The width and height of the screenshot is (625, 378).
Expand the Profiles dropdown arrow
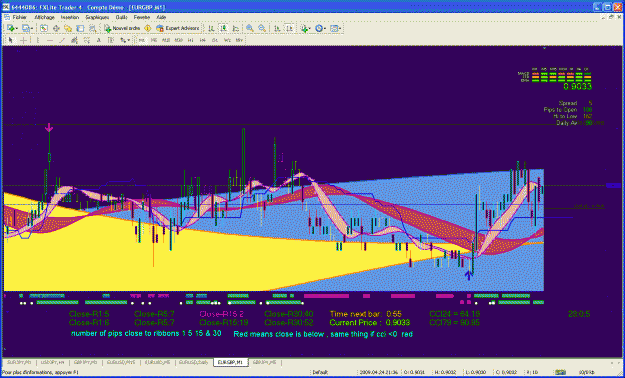pyautogui.click(x=32, y=28)
